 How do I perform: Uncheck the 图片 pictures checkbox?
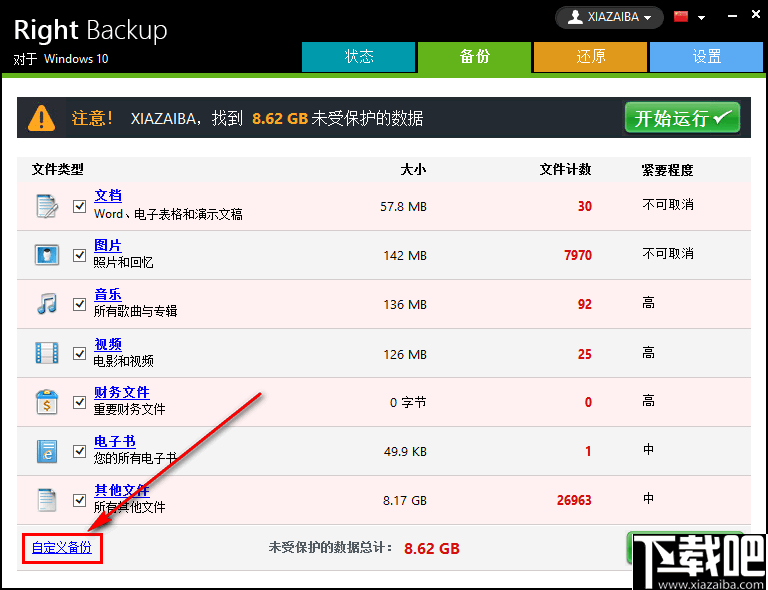click(x=79, y=255)
